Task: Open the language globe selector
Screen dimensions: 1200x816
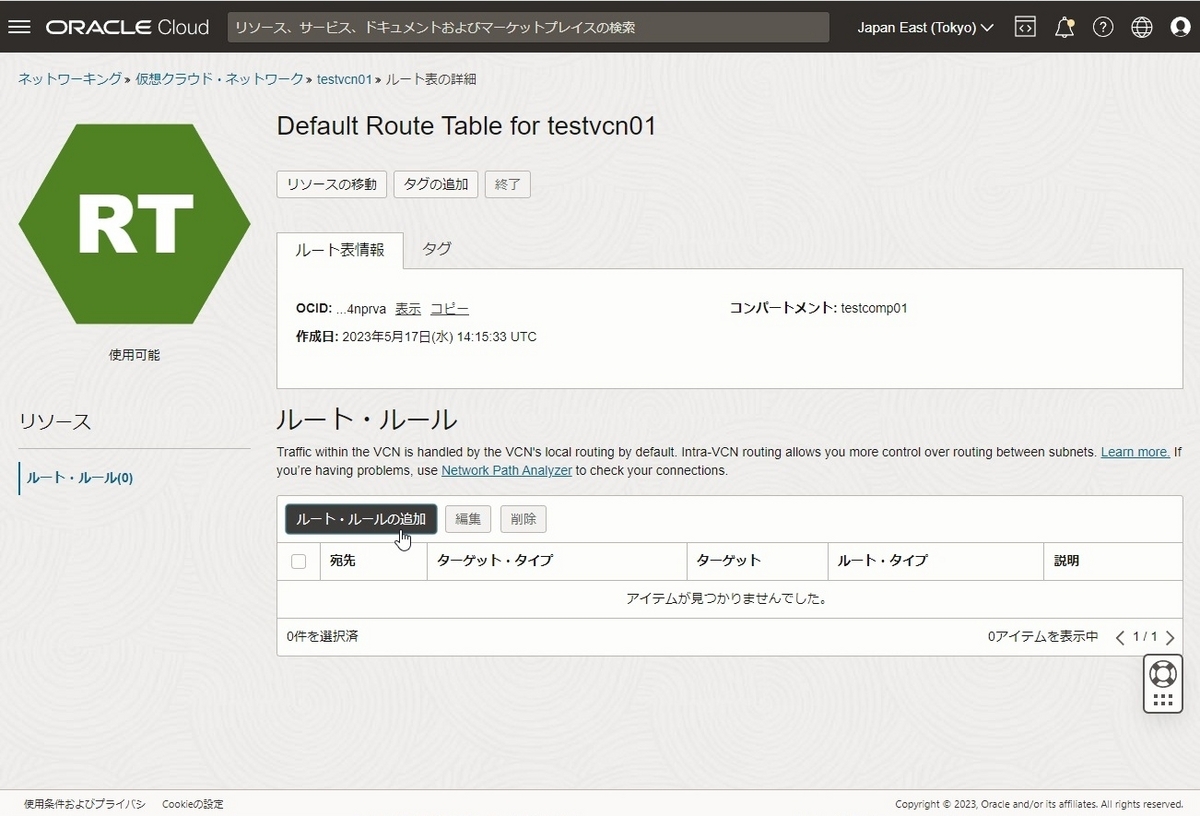Action: (x=1142, y=27)
